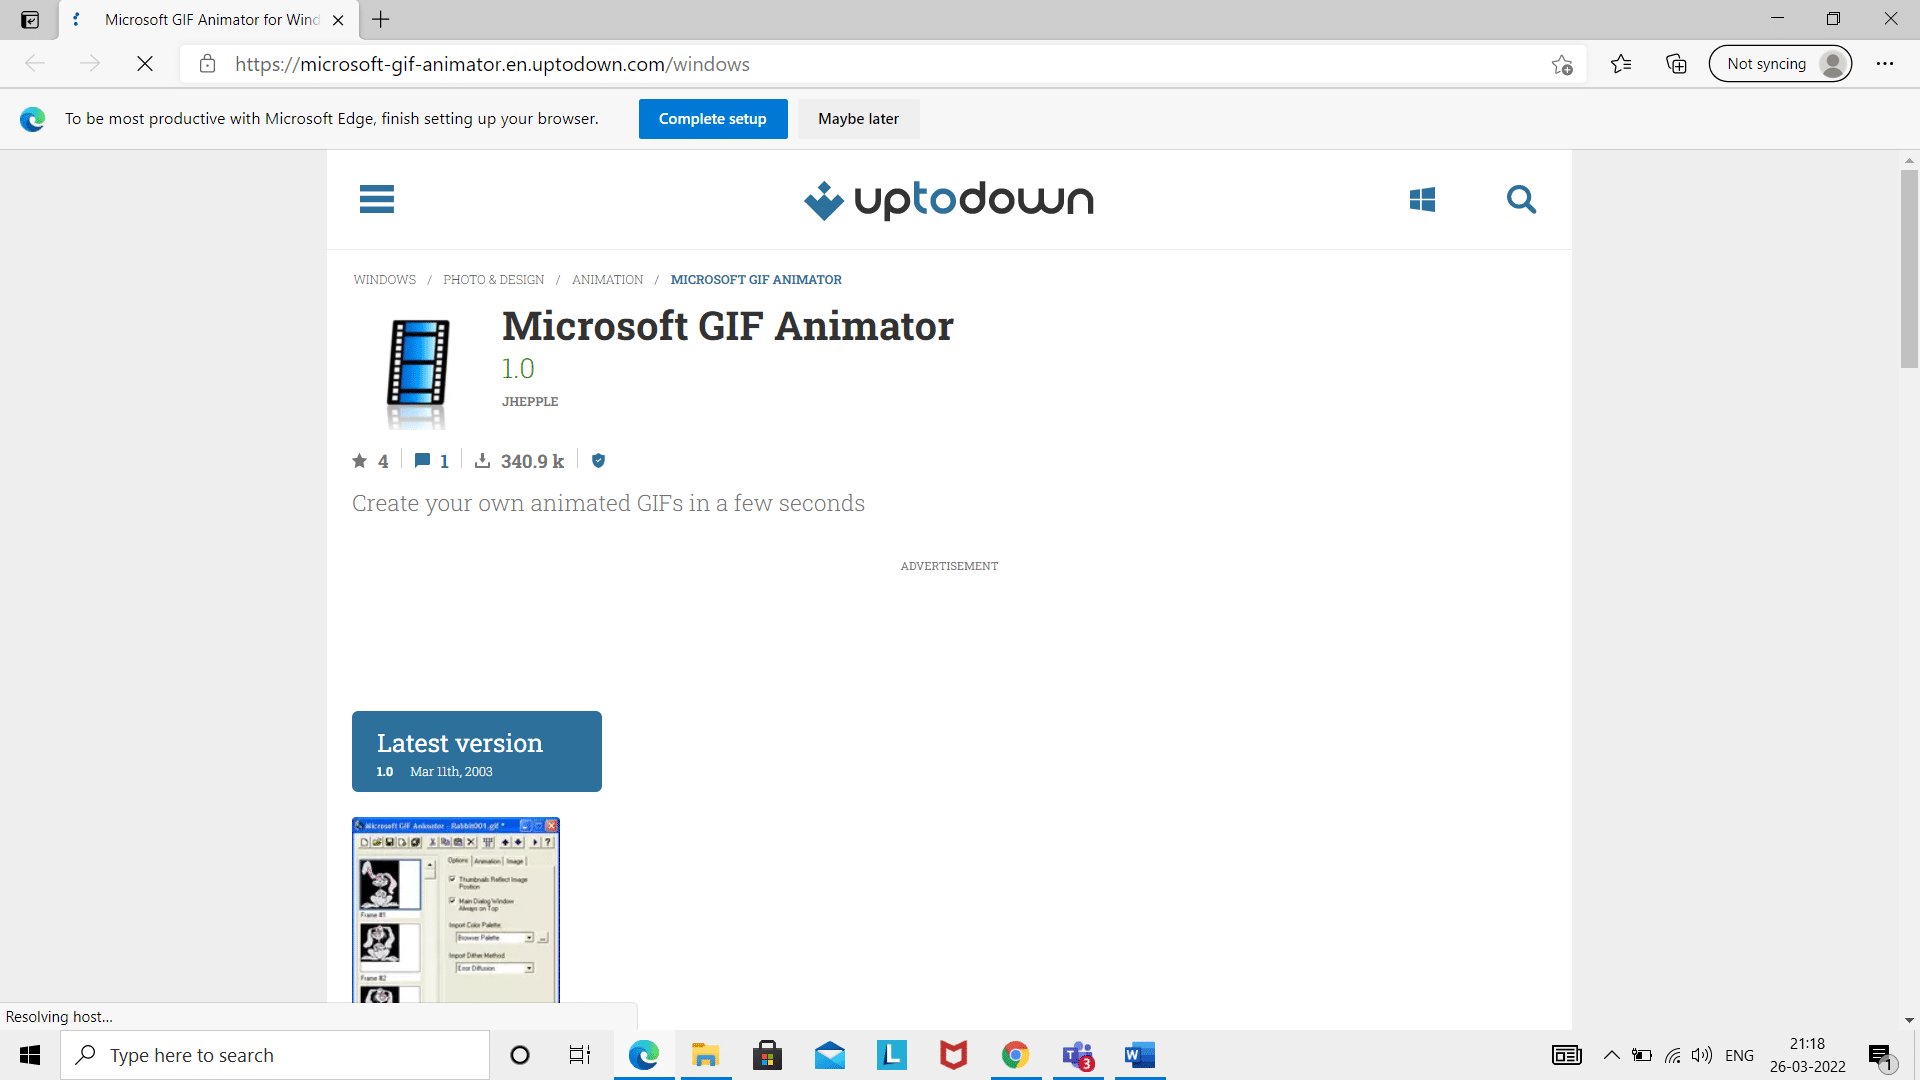This screenshot has width=1920, height=1080.
Task: Toggle favorites bar icon in toolbar
Action: click(x=1619, y=63)
